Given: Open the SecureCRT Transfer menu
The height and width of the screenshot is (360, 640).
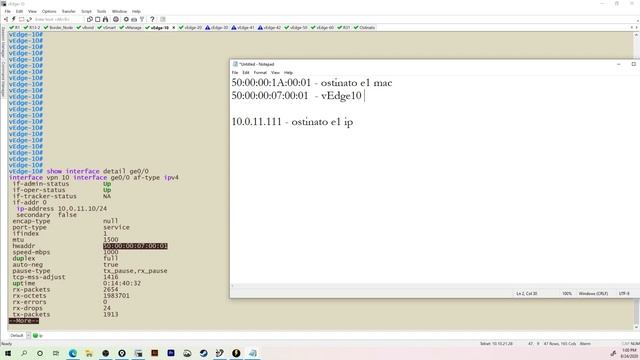Looking at the screenshot, I should [x=69, y=11].
